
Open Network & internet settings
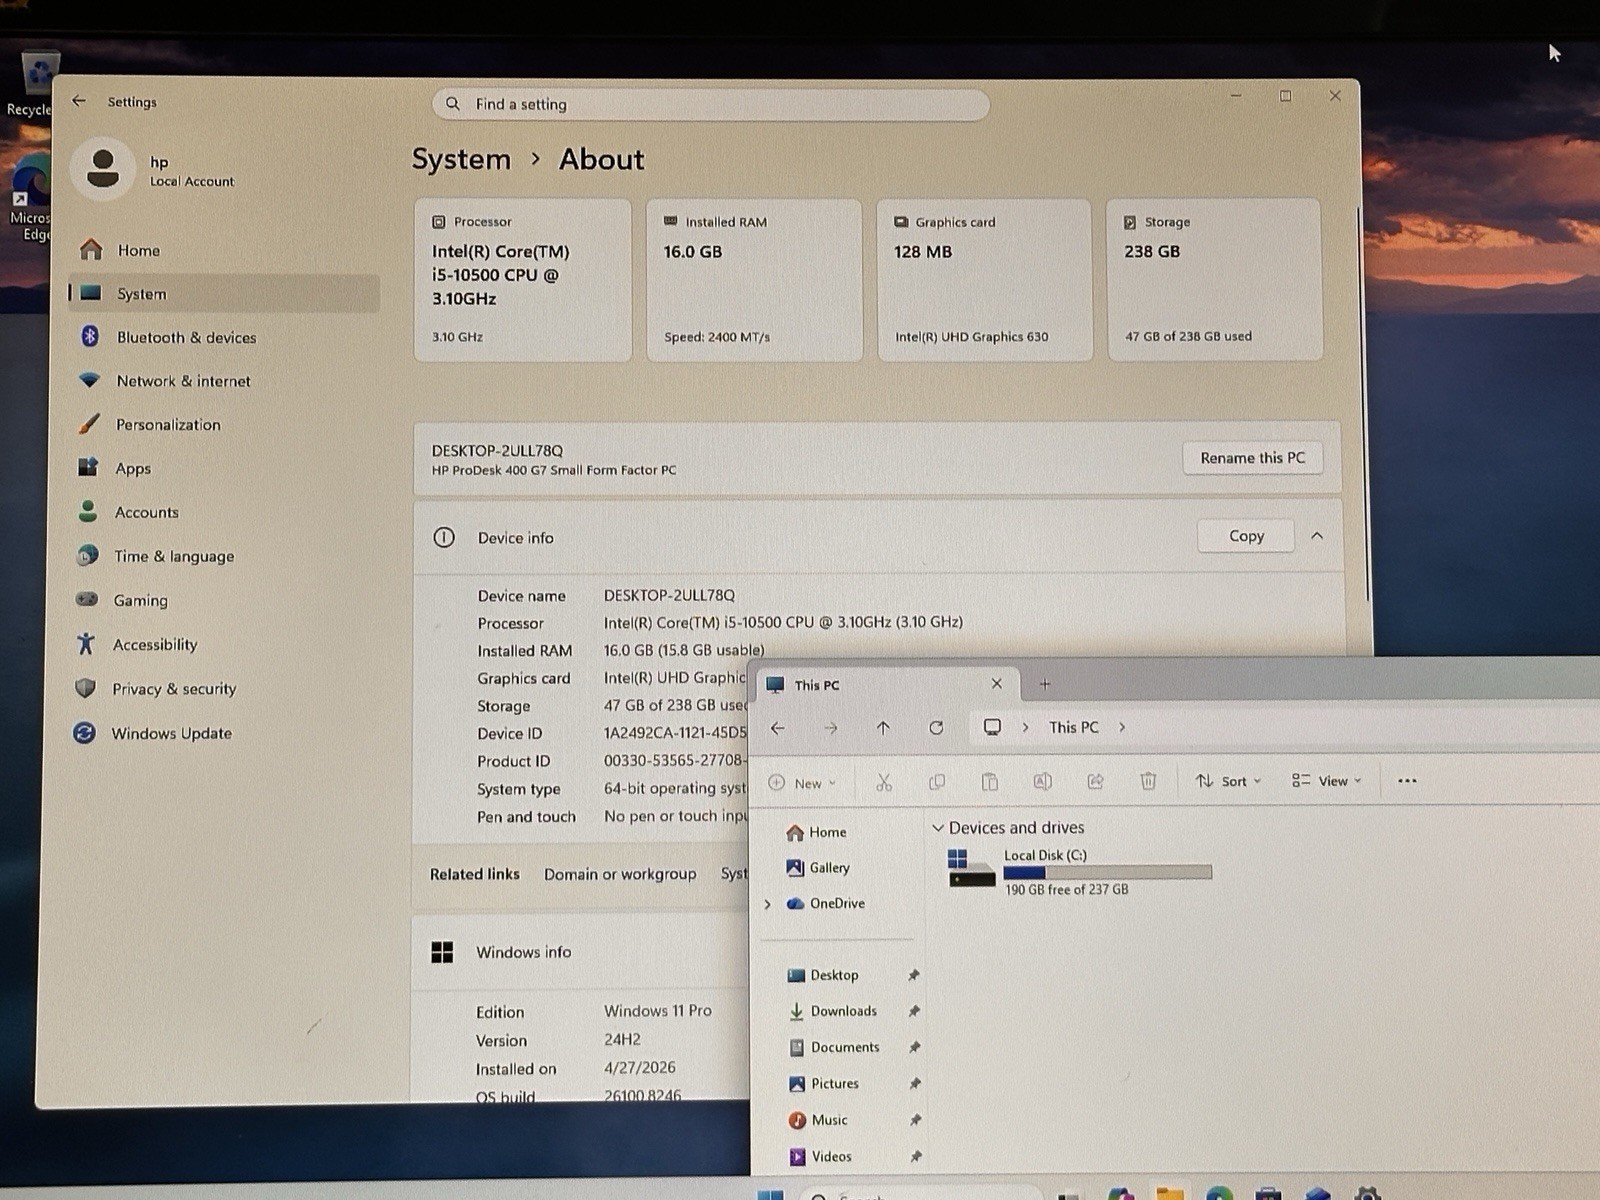pyautogui.click(x=225, y=381)
